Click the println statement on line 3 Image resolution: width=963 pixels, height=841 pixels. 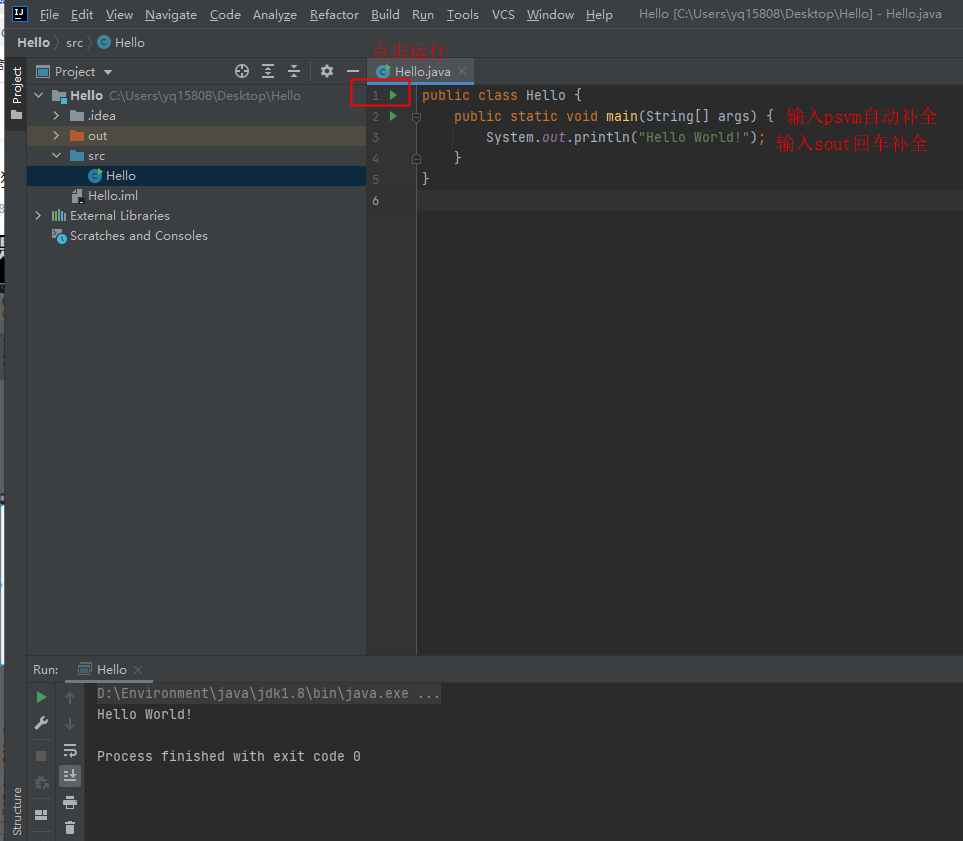coord(625,137)
